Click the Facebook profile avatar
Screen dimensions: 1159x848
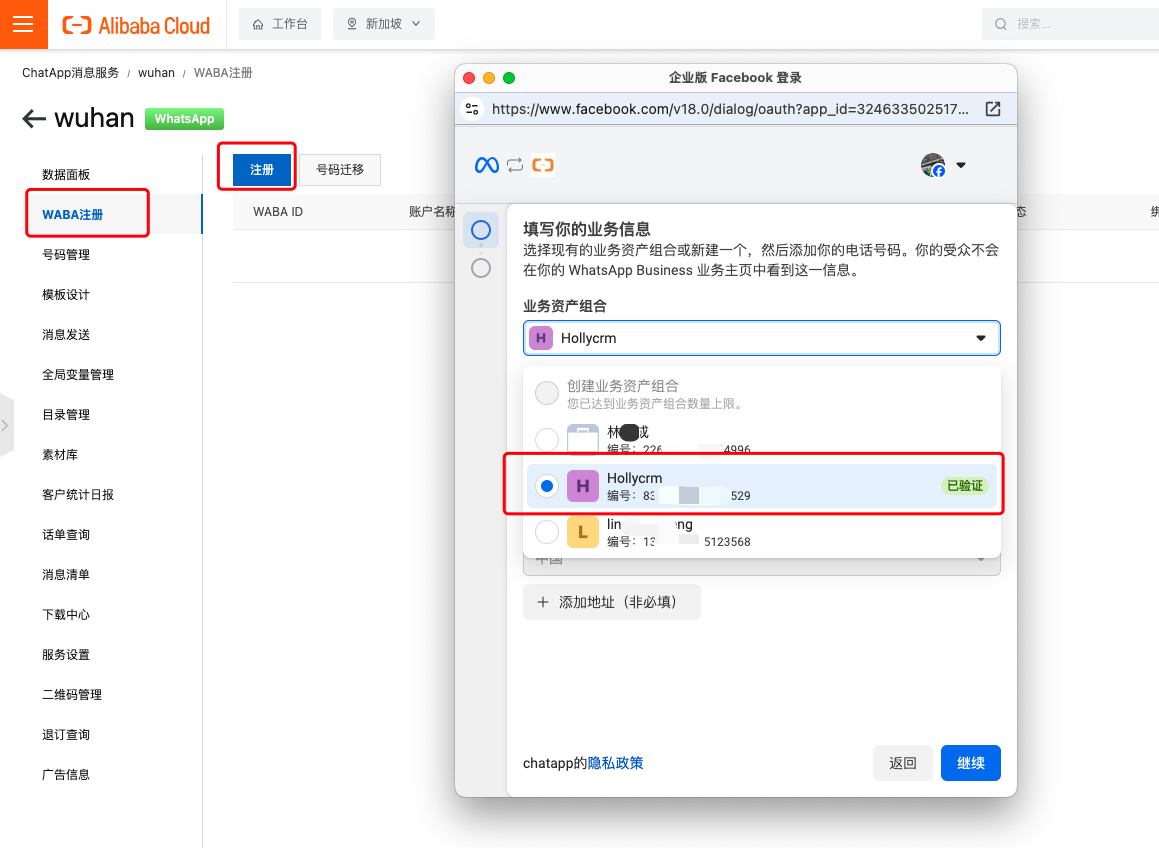tap(933, 165)
